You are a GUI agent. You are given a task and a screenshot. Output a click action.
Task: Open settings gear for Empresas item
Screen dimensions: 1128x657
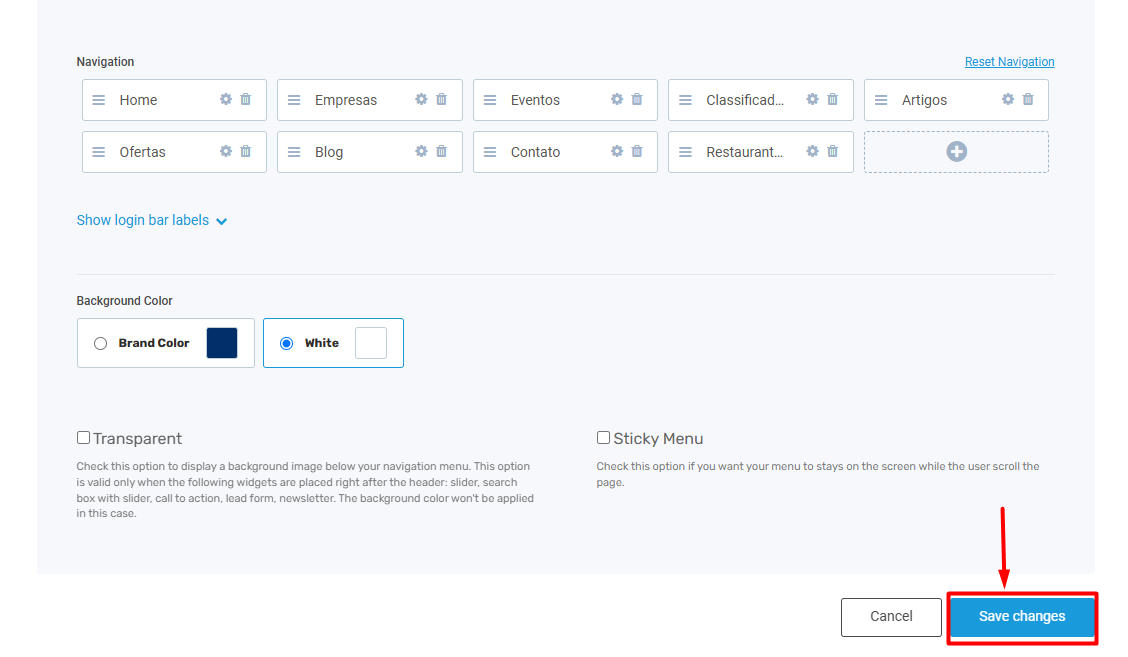(422, 99)
